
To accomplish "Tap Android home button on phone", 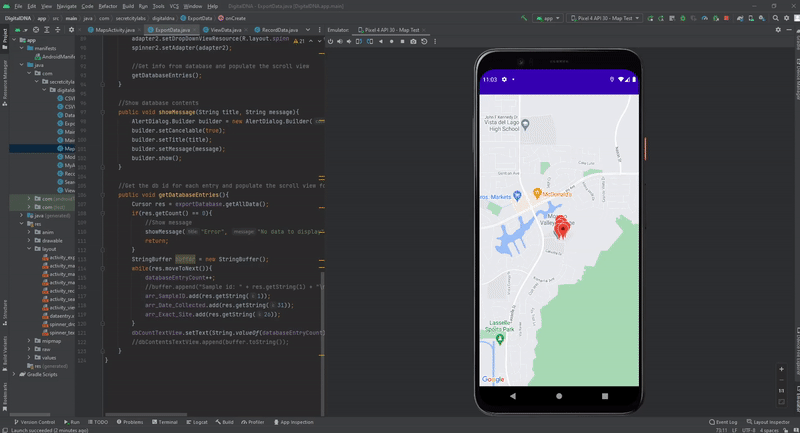I will coord(559,396).
